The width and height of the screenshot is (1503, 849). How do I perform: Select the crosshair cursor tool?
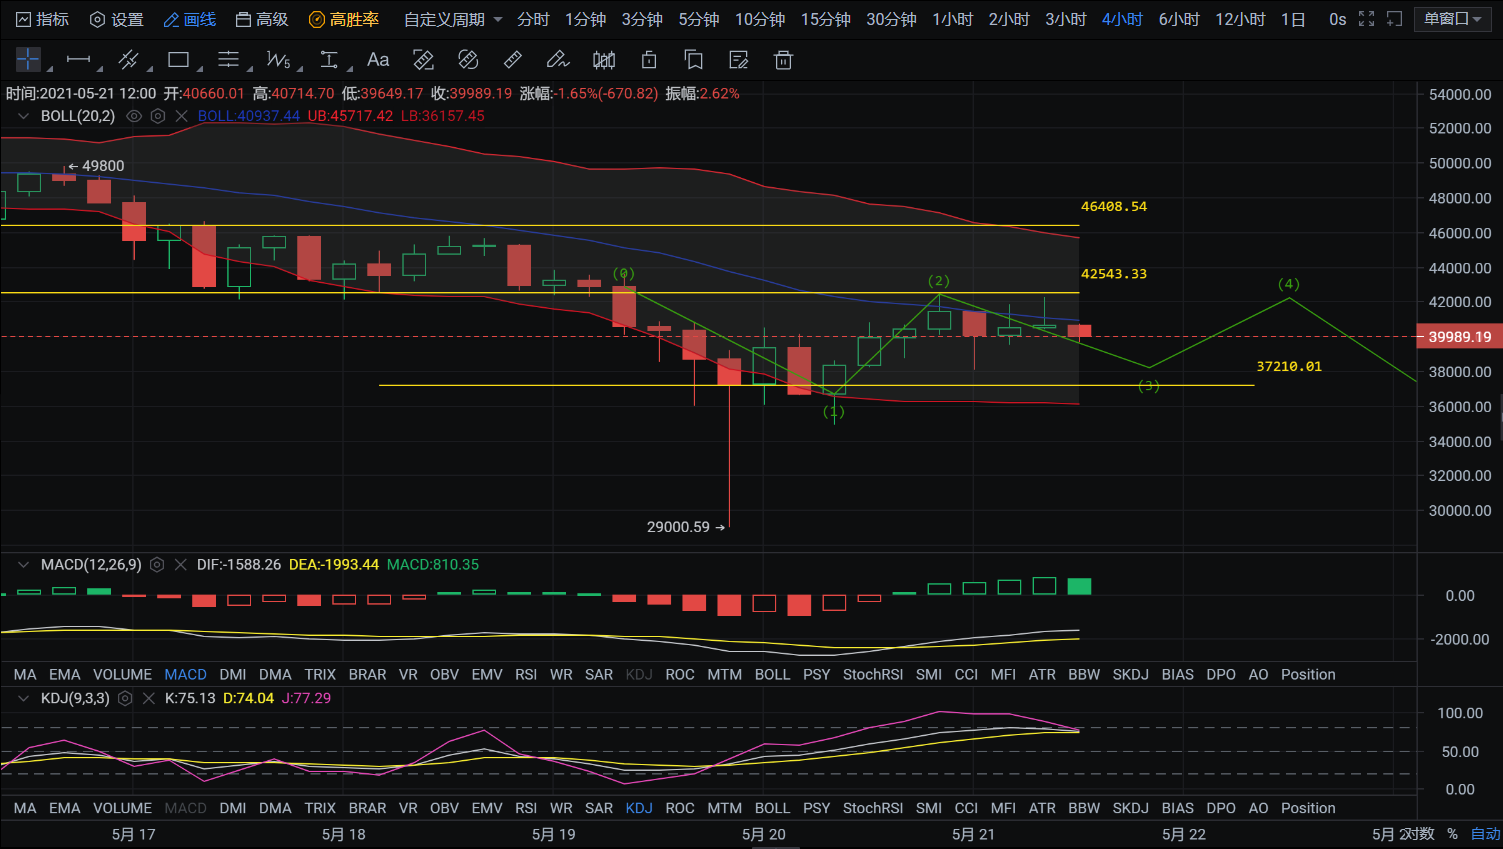[28, 60]
